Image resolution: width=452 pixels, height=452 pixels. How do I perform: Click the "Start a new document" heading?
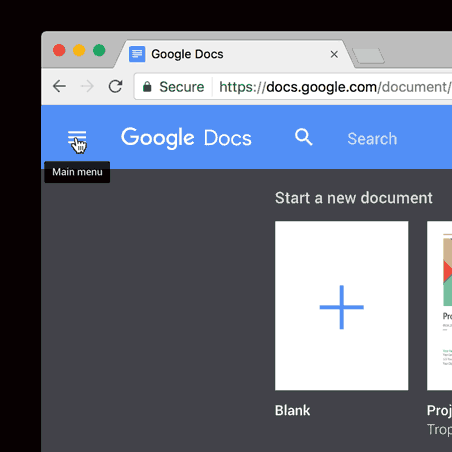point(354,198)
